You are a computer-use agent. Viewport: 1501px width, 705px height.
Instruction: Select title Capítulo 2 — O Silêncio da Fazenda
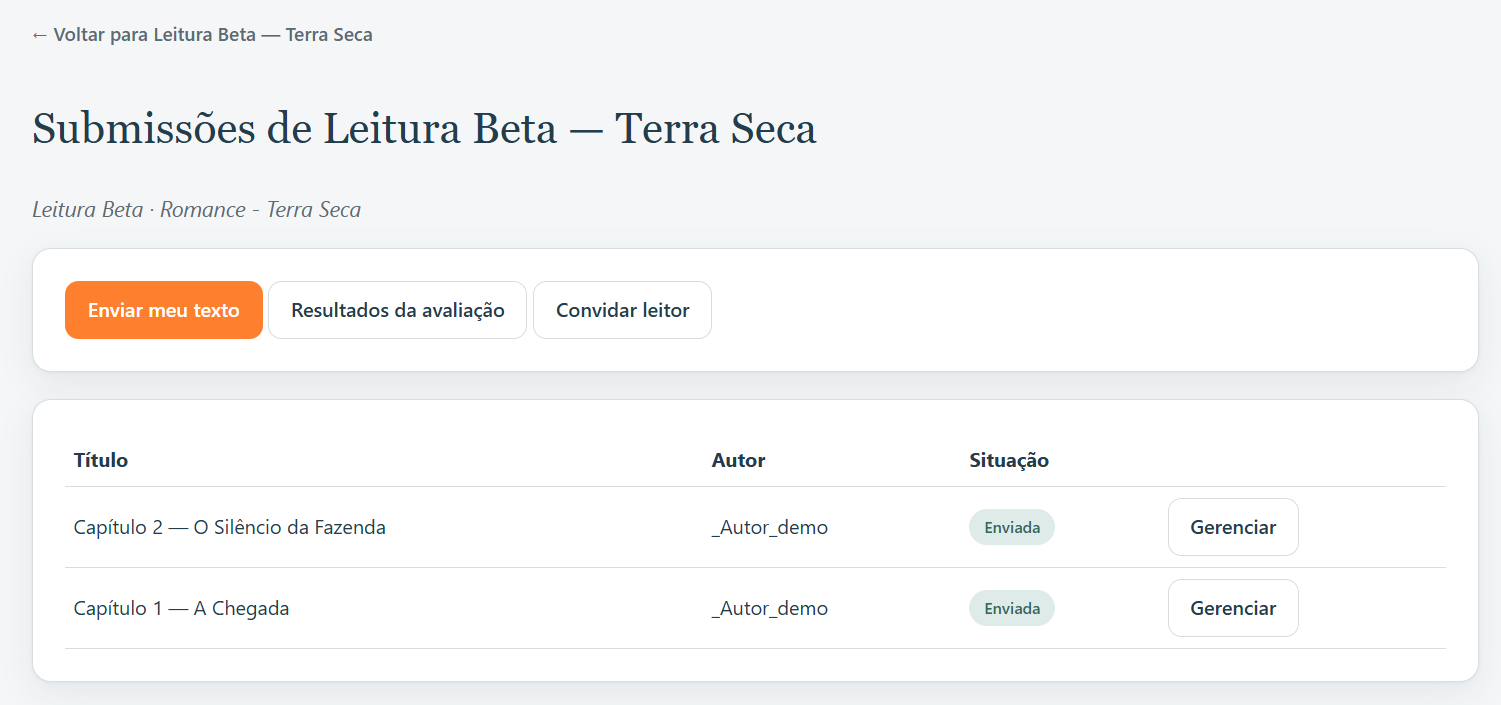click(230, 527)
